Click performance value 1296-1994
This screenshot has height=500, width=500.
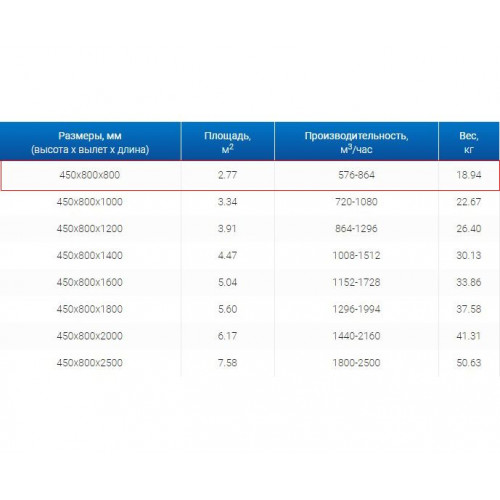pos(356,309)
